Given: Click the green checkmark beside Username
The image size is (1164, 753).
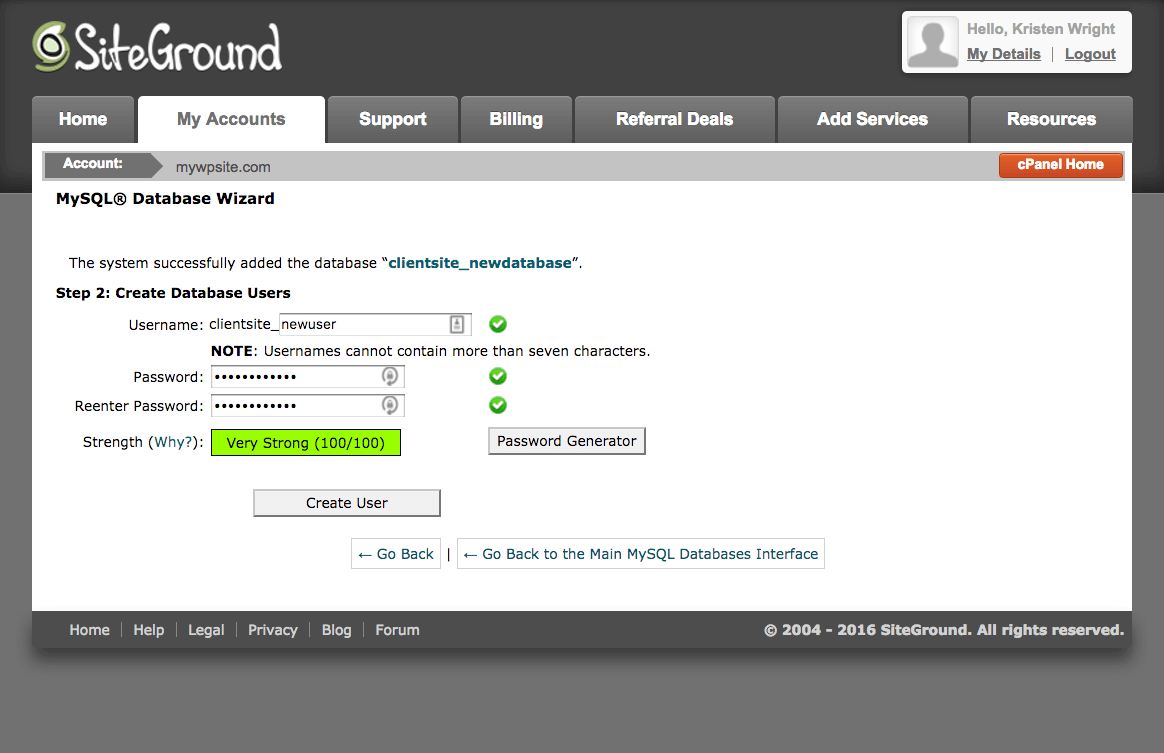Looking at the screenshot, I should tap(498, 324).
